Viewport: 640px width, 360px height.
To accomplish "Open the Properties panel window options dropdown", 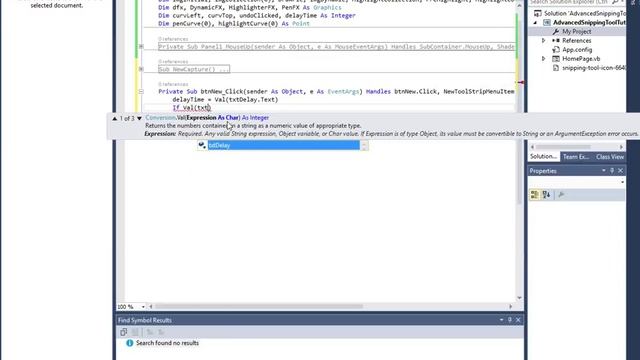I will [x=604, y=171].
